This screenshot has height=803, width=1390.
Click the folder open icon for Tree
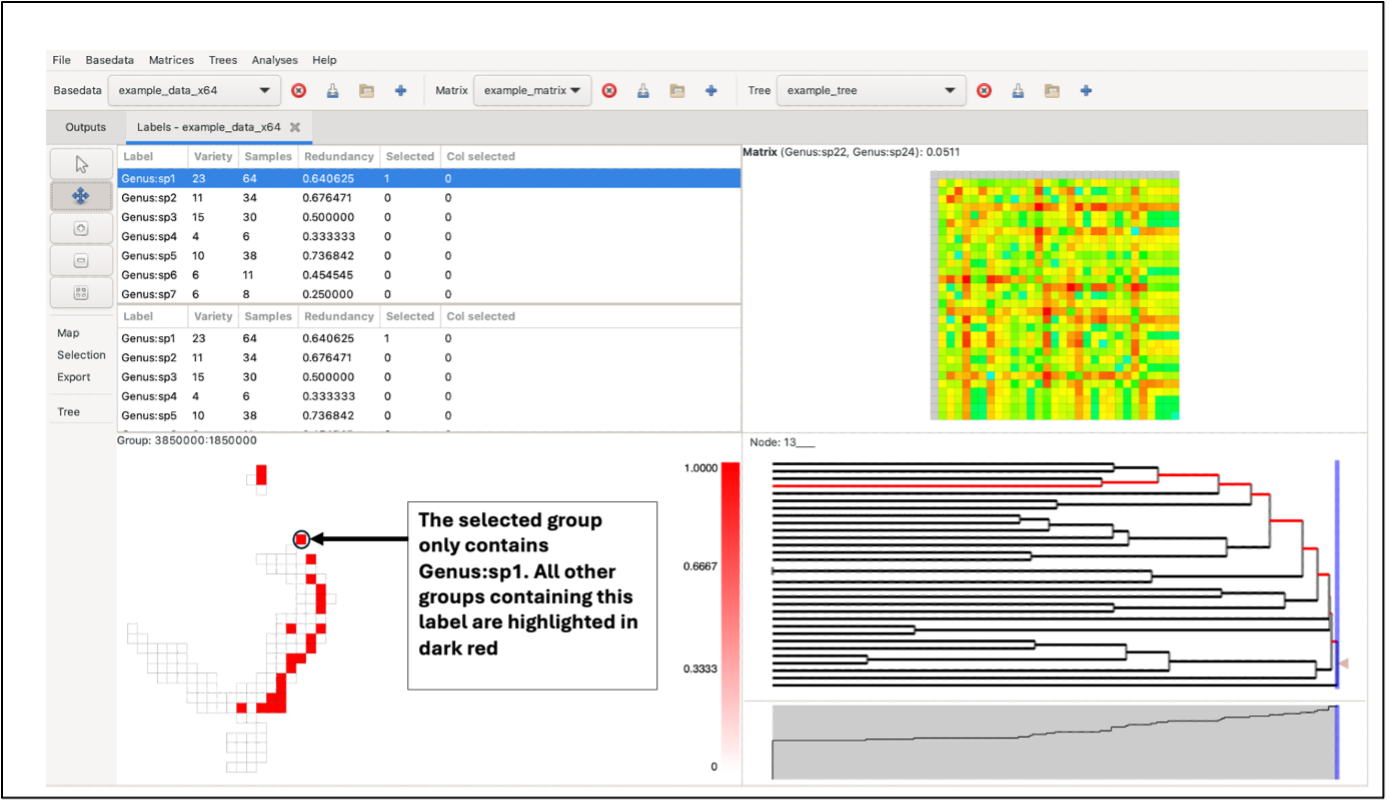click(x=1052, y=90)
